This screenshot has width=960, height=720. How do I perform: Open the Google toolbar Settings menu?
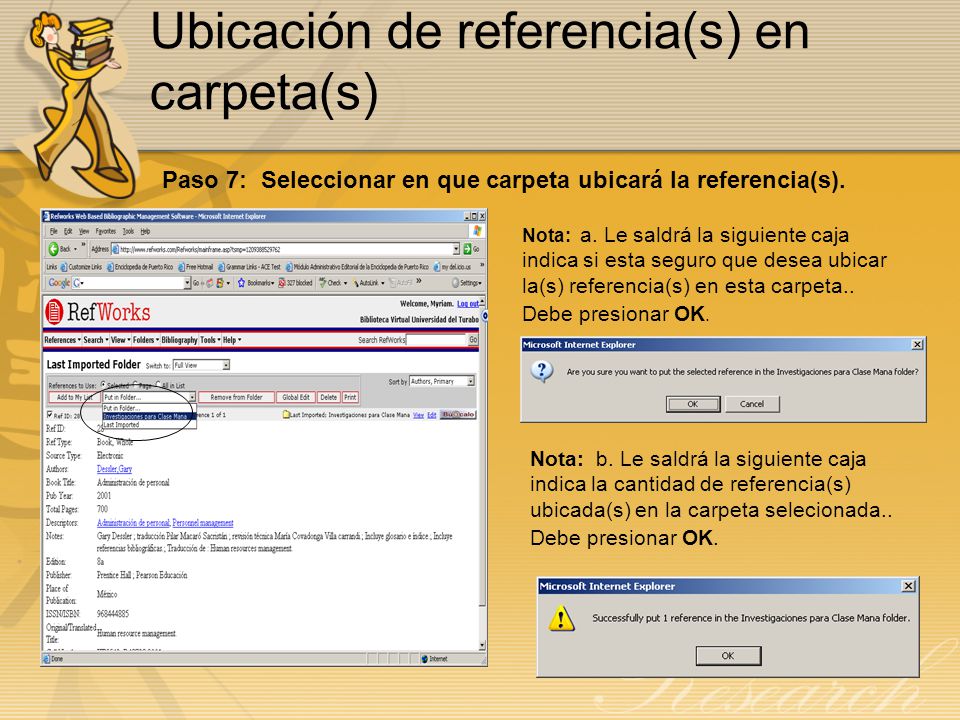click(x=467, y=283)
